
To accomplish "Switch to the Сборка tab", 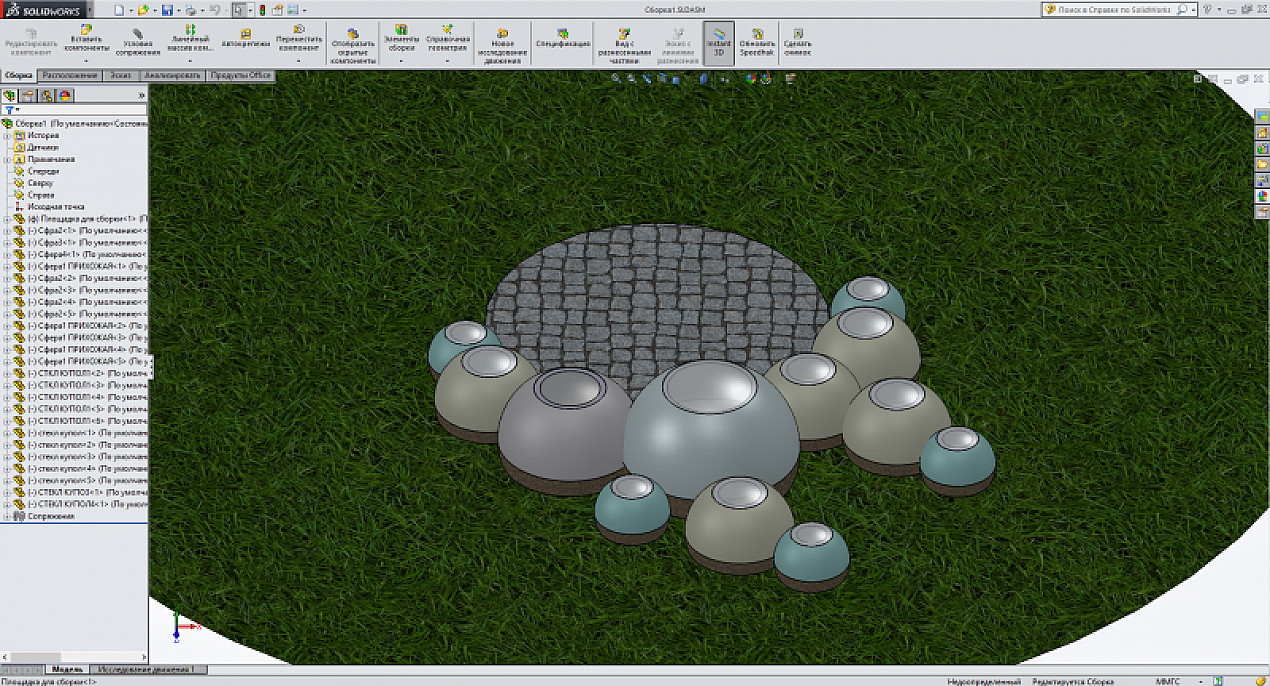I will tap(19, 76).
